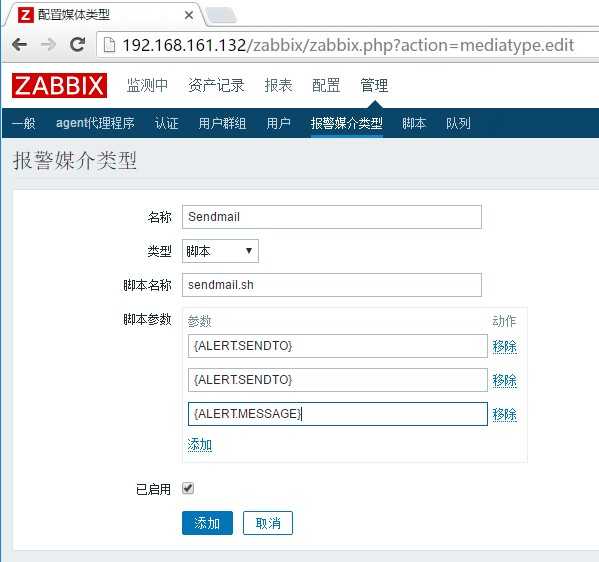Viewport: 599px width, 562px height.
Task: Click the ZABBIX logo
Action: (x=60, y=85)
